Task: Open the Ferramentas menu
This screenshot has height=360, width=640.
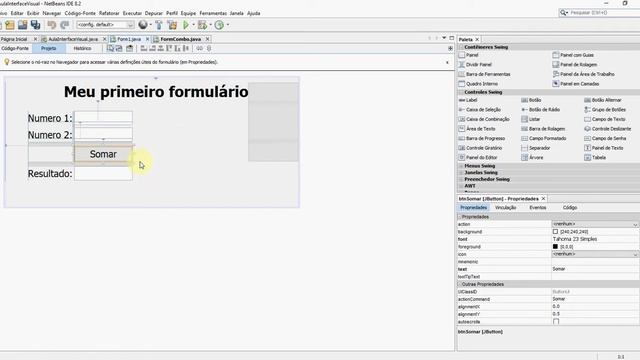Action: [x=213, y=13]
